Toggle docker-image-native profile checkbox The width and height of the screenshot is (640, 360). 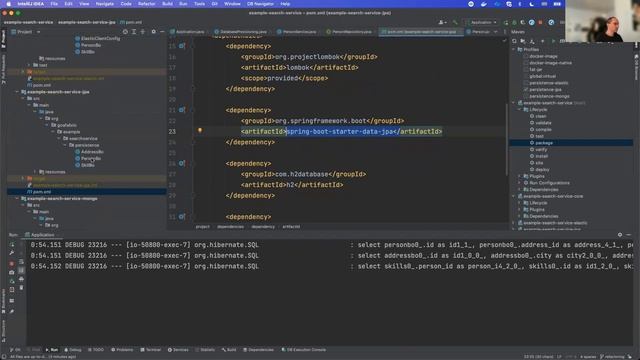pos(526,63)
